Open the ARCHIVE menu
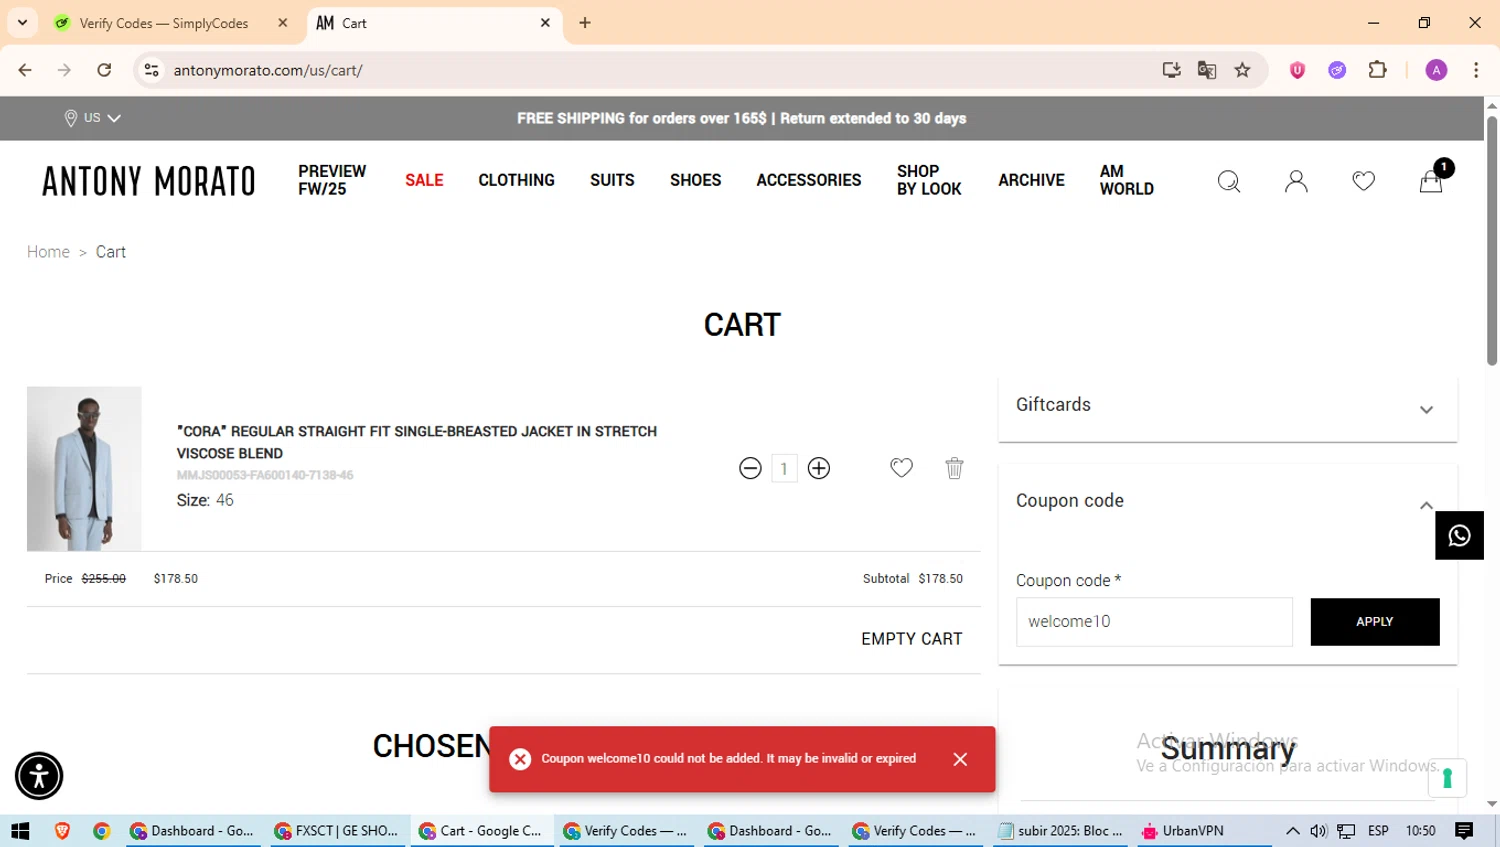This screenshot has height=847, width=1500. 1031,180
